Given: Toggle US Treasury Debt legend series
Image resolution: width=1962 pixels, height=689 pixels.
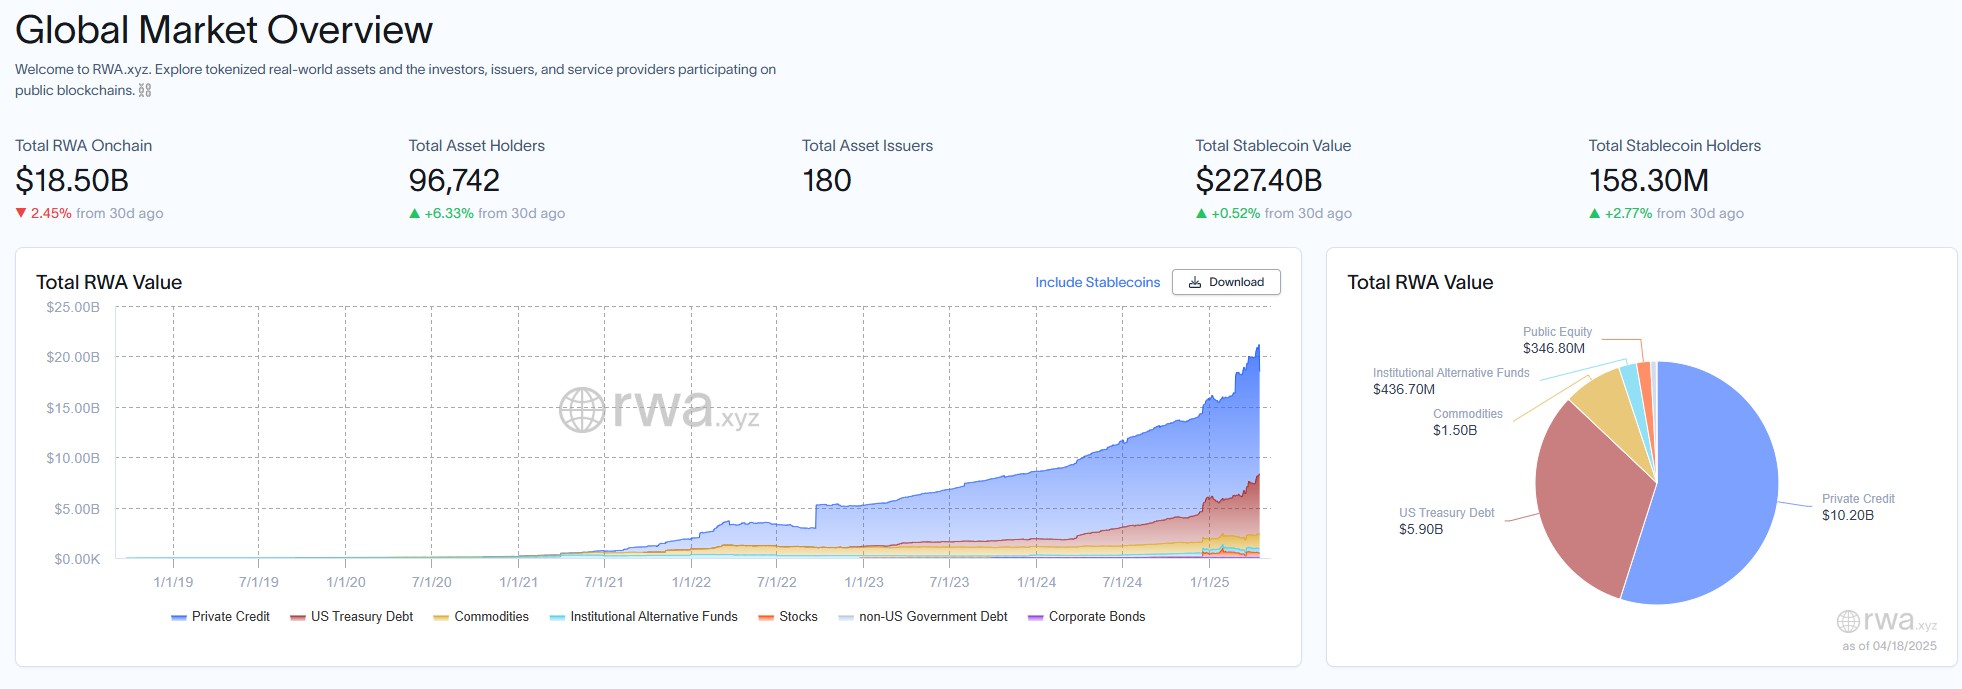Looking at the screenshot, I should tap(351, 617).
